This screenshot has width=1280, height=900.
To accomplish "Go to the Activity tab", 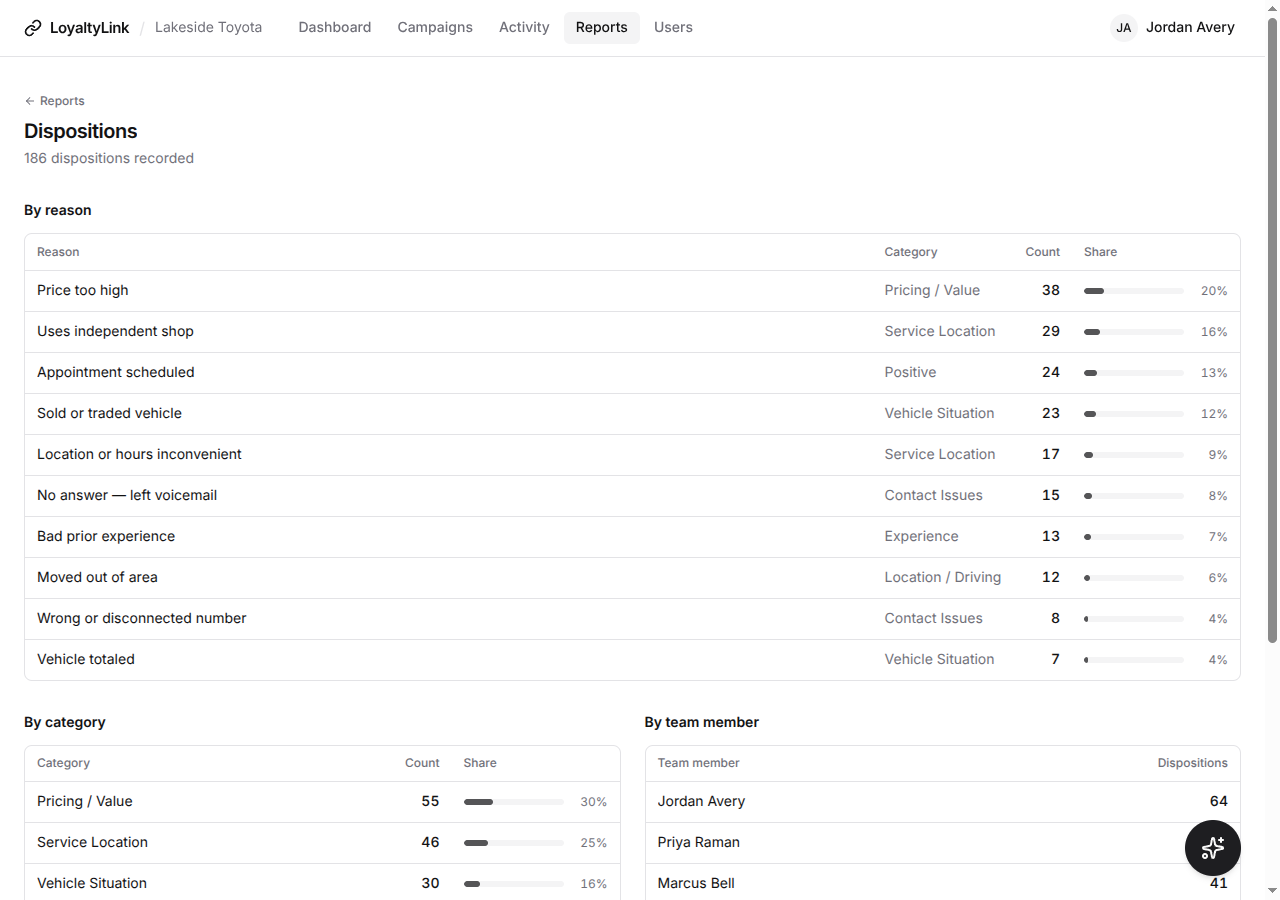I will pyautogui.click(x=524, y=28).
